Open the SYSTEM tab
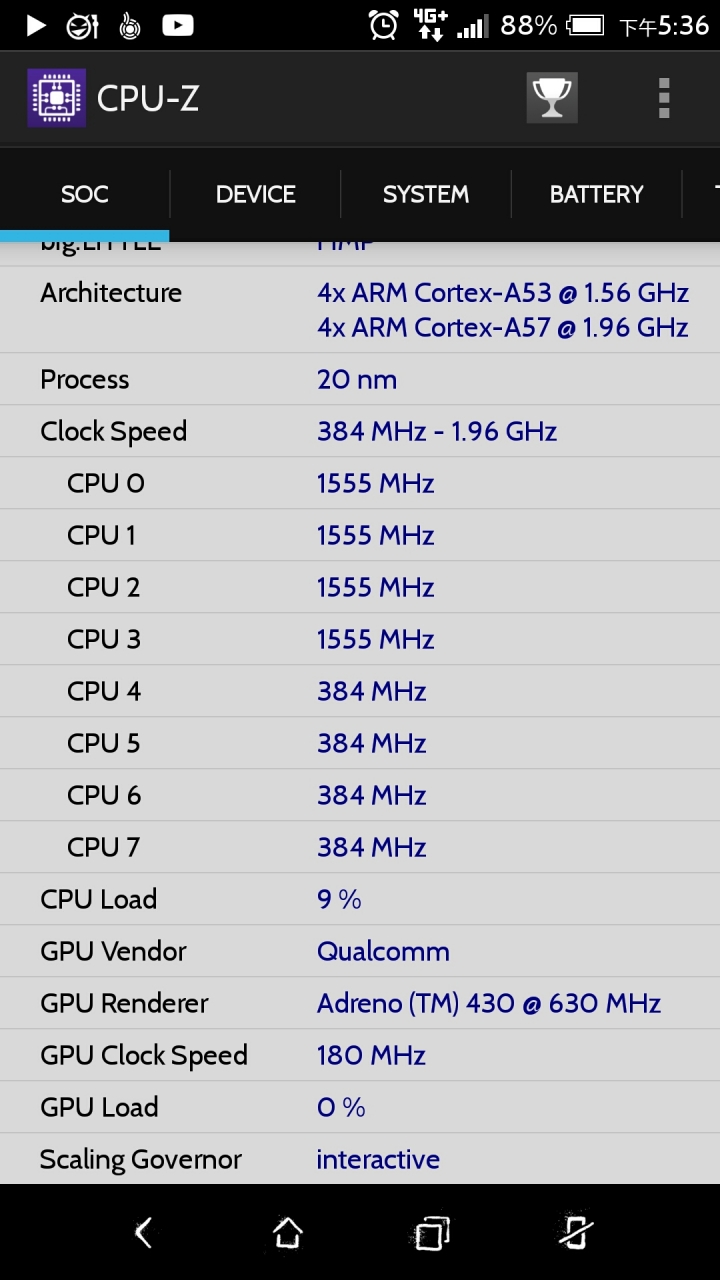 tap(426, 194)
